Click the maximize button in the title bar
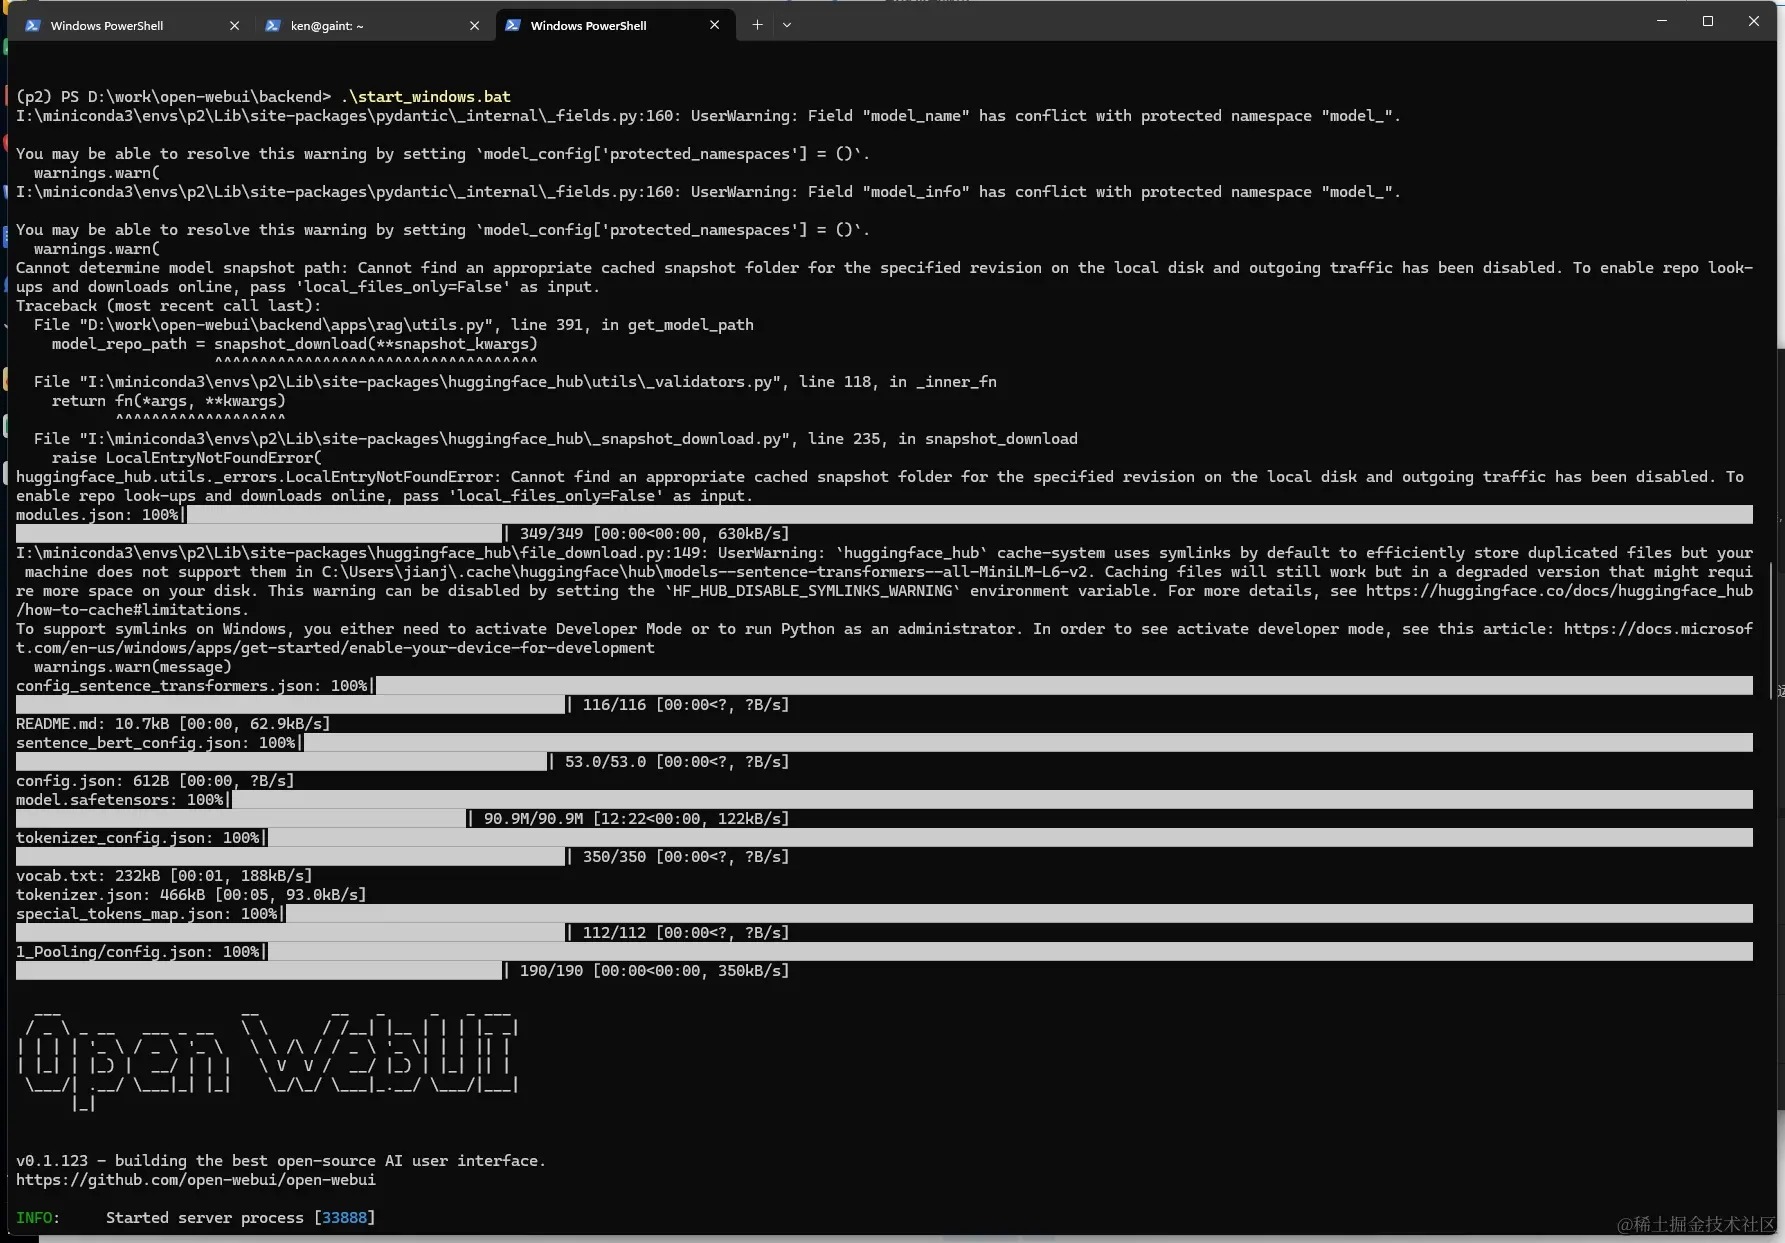The image size is (1785, 1243). point(1708,20)
